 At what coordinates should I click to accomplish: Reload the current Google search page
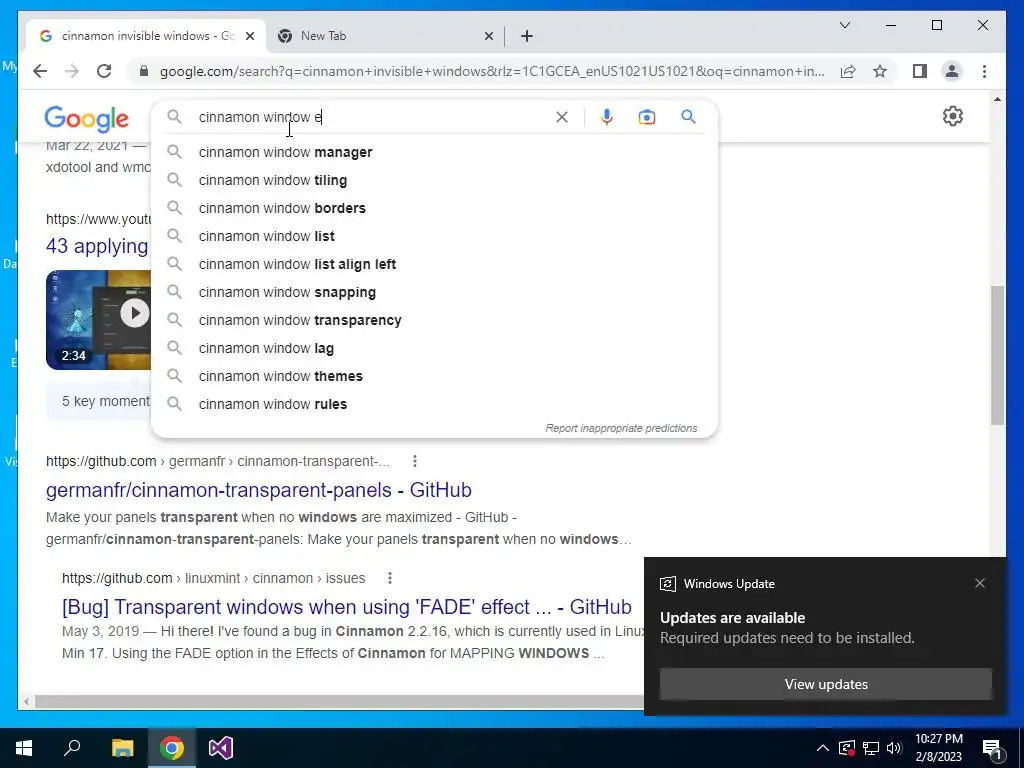(x=104, y=71)
